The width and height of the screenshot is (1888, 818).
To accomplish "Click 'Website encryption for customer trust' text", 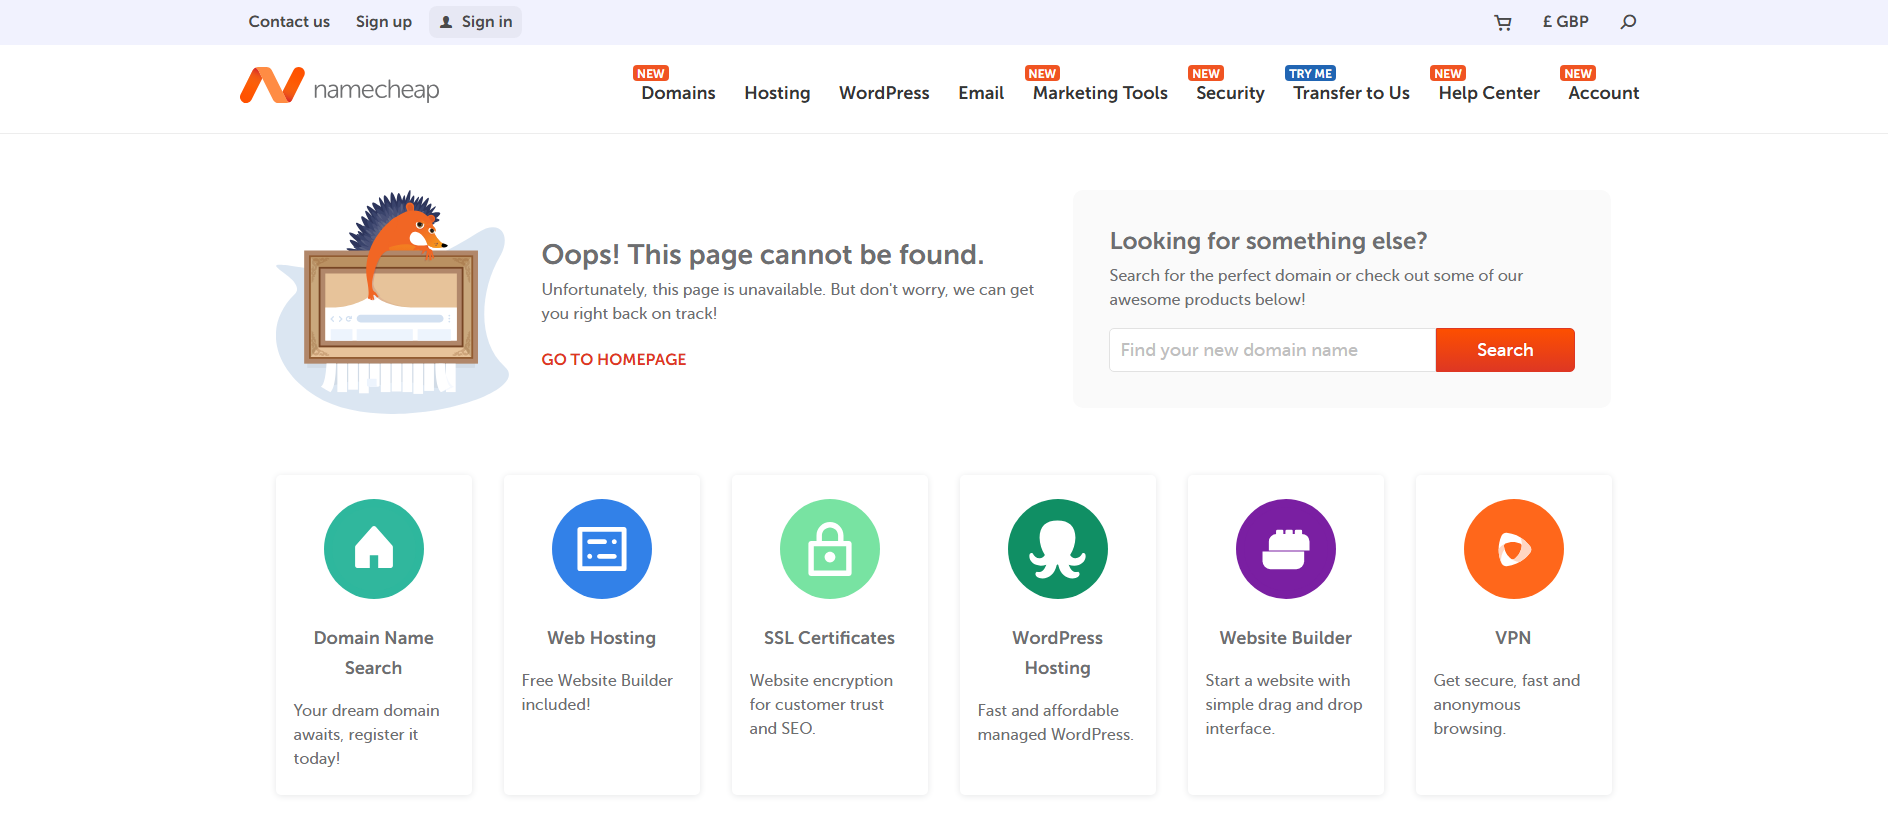I will tap(821, 692).
